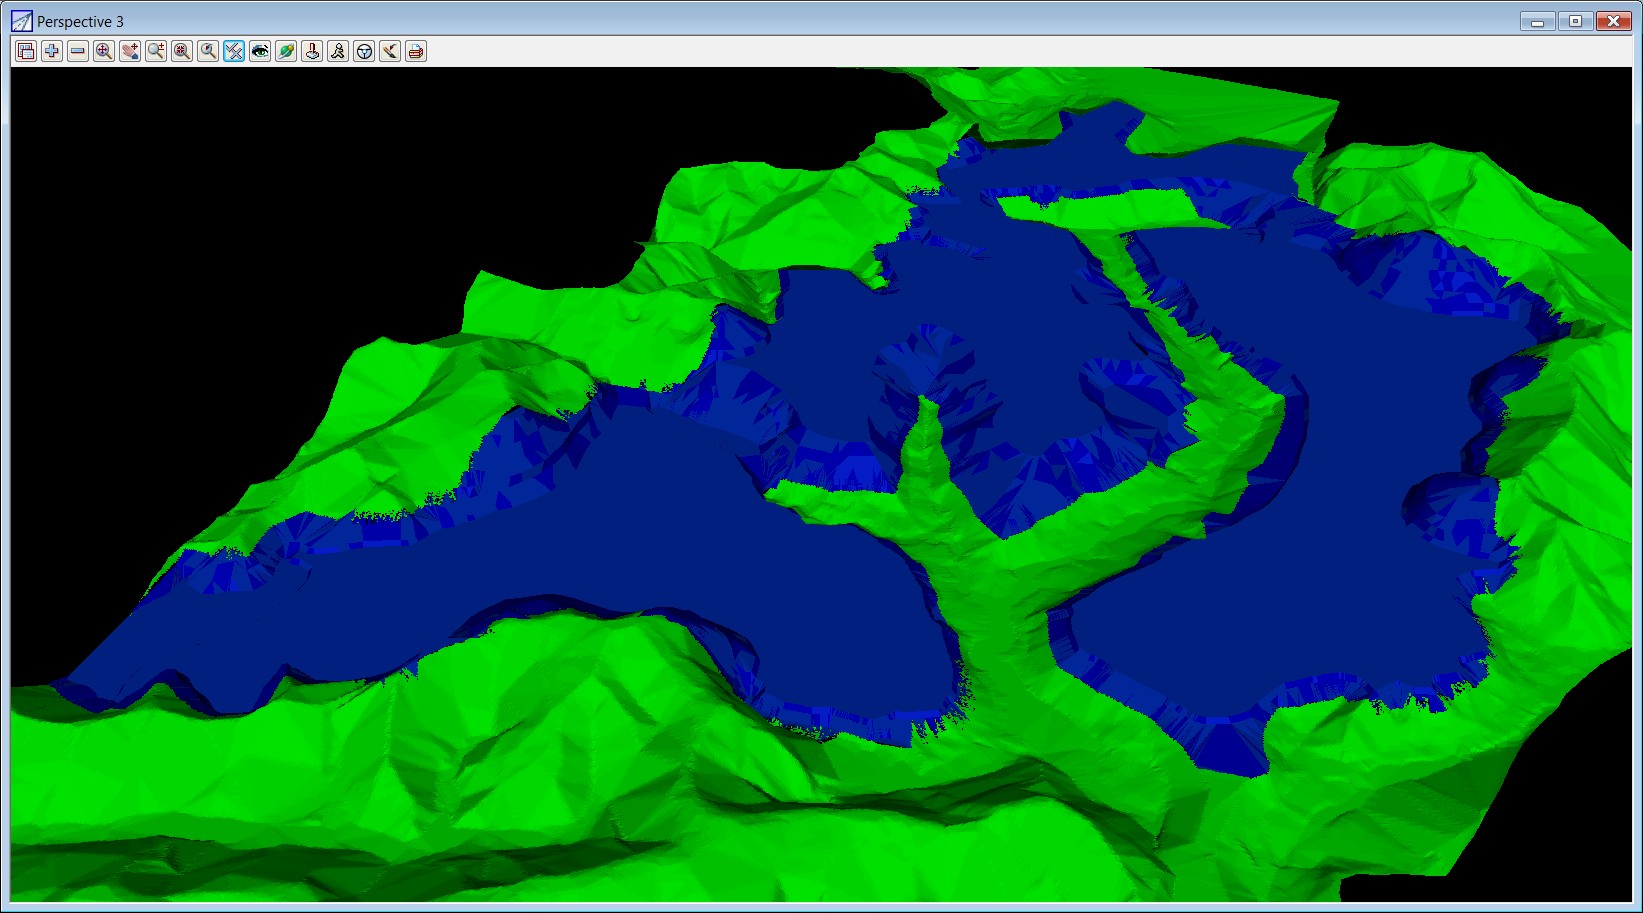Select the fit-view magnifier with arrows
The height and width of the screenshot is (913, 1643).
104,51
